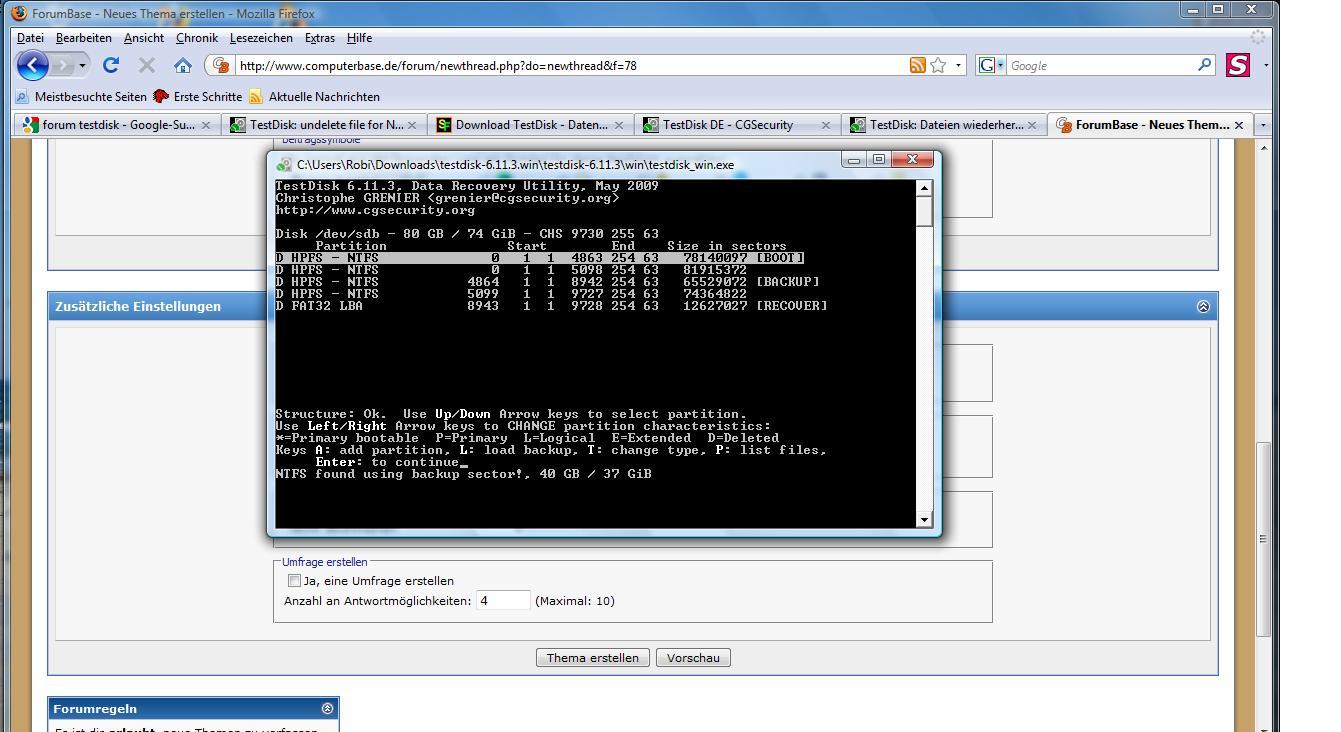The width and height of the screenshot is (1341, 732).
Task: Open the Bearbeiten menu
Action: coord(84,38)
